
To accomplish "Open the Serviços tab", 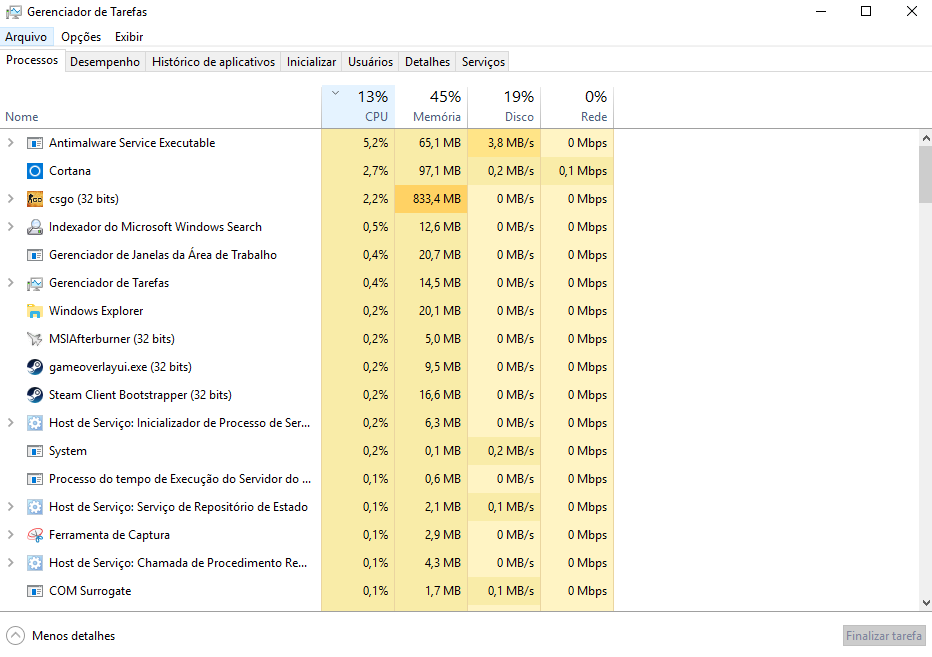I will tap(483, 62).
